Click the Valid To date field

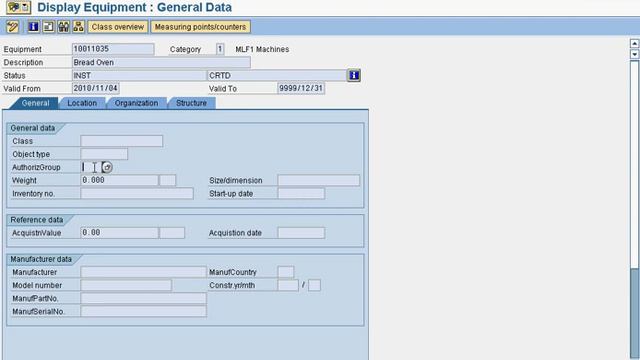[x=301, y=88]
